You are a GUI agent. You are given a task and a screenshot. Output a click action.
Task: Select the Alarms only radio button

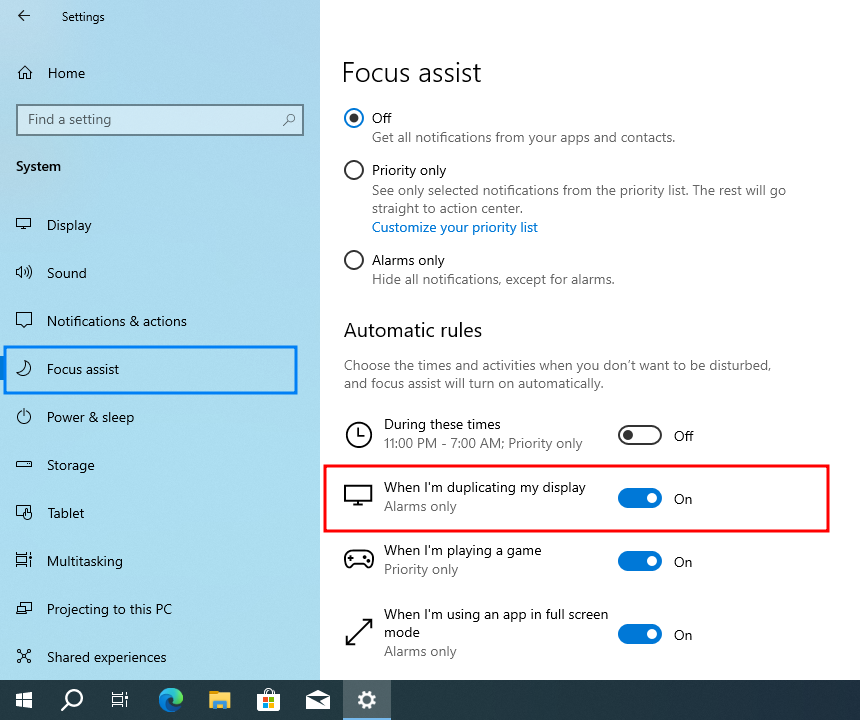(354, 260)
